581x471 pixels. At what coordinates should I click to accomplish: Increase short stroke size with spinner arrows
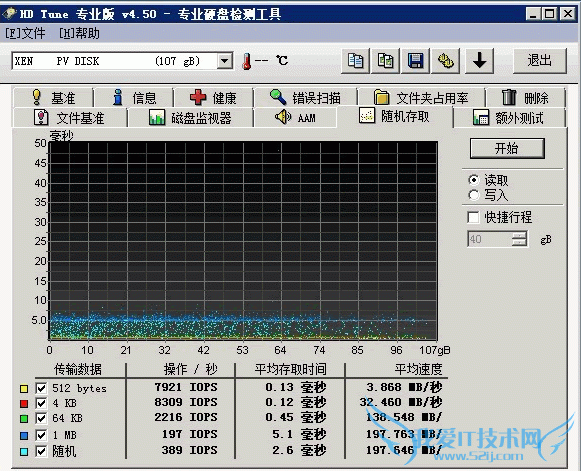click(519, 235)
